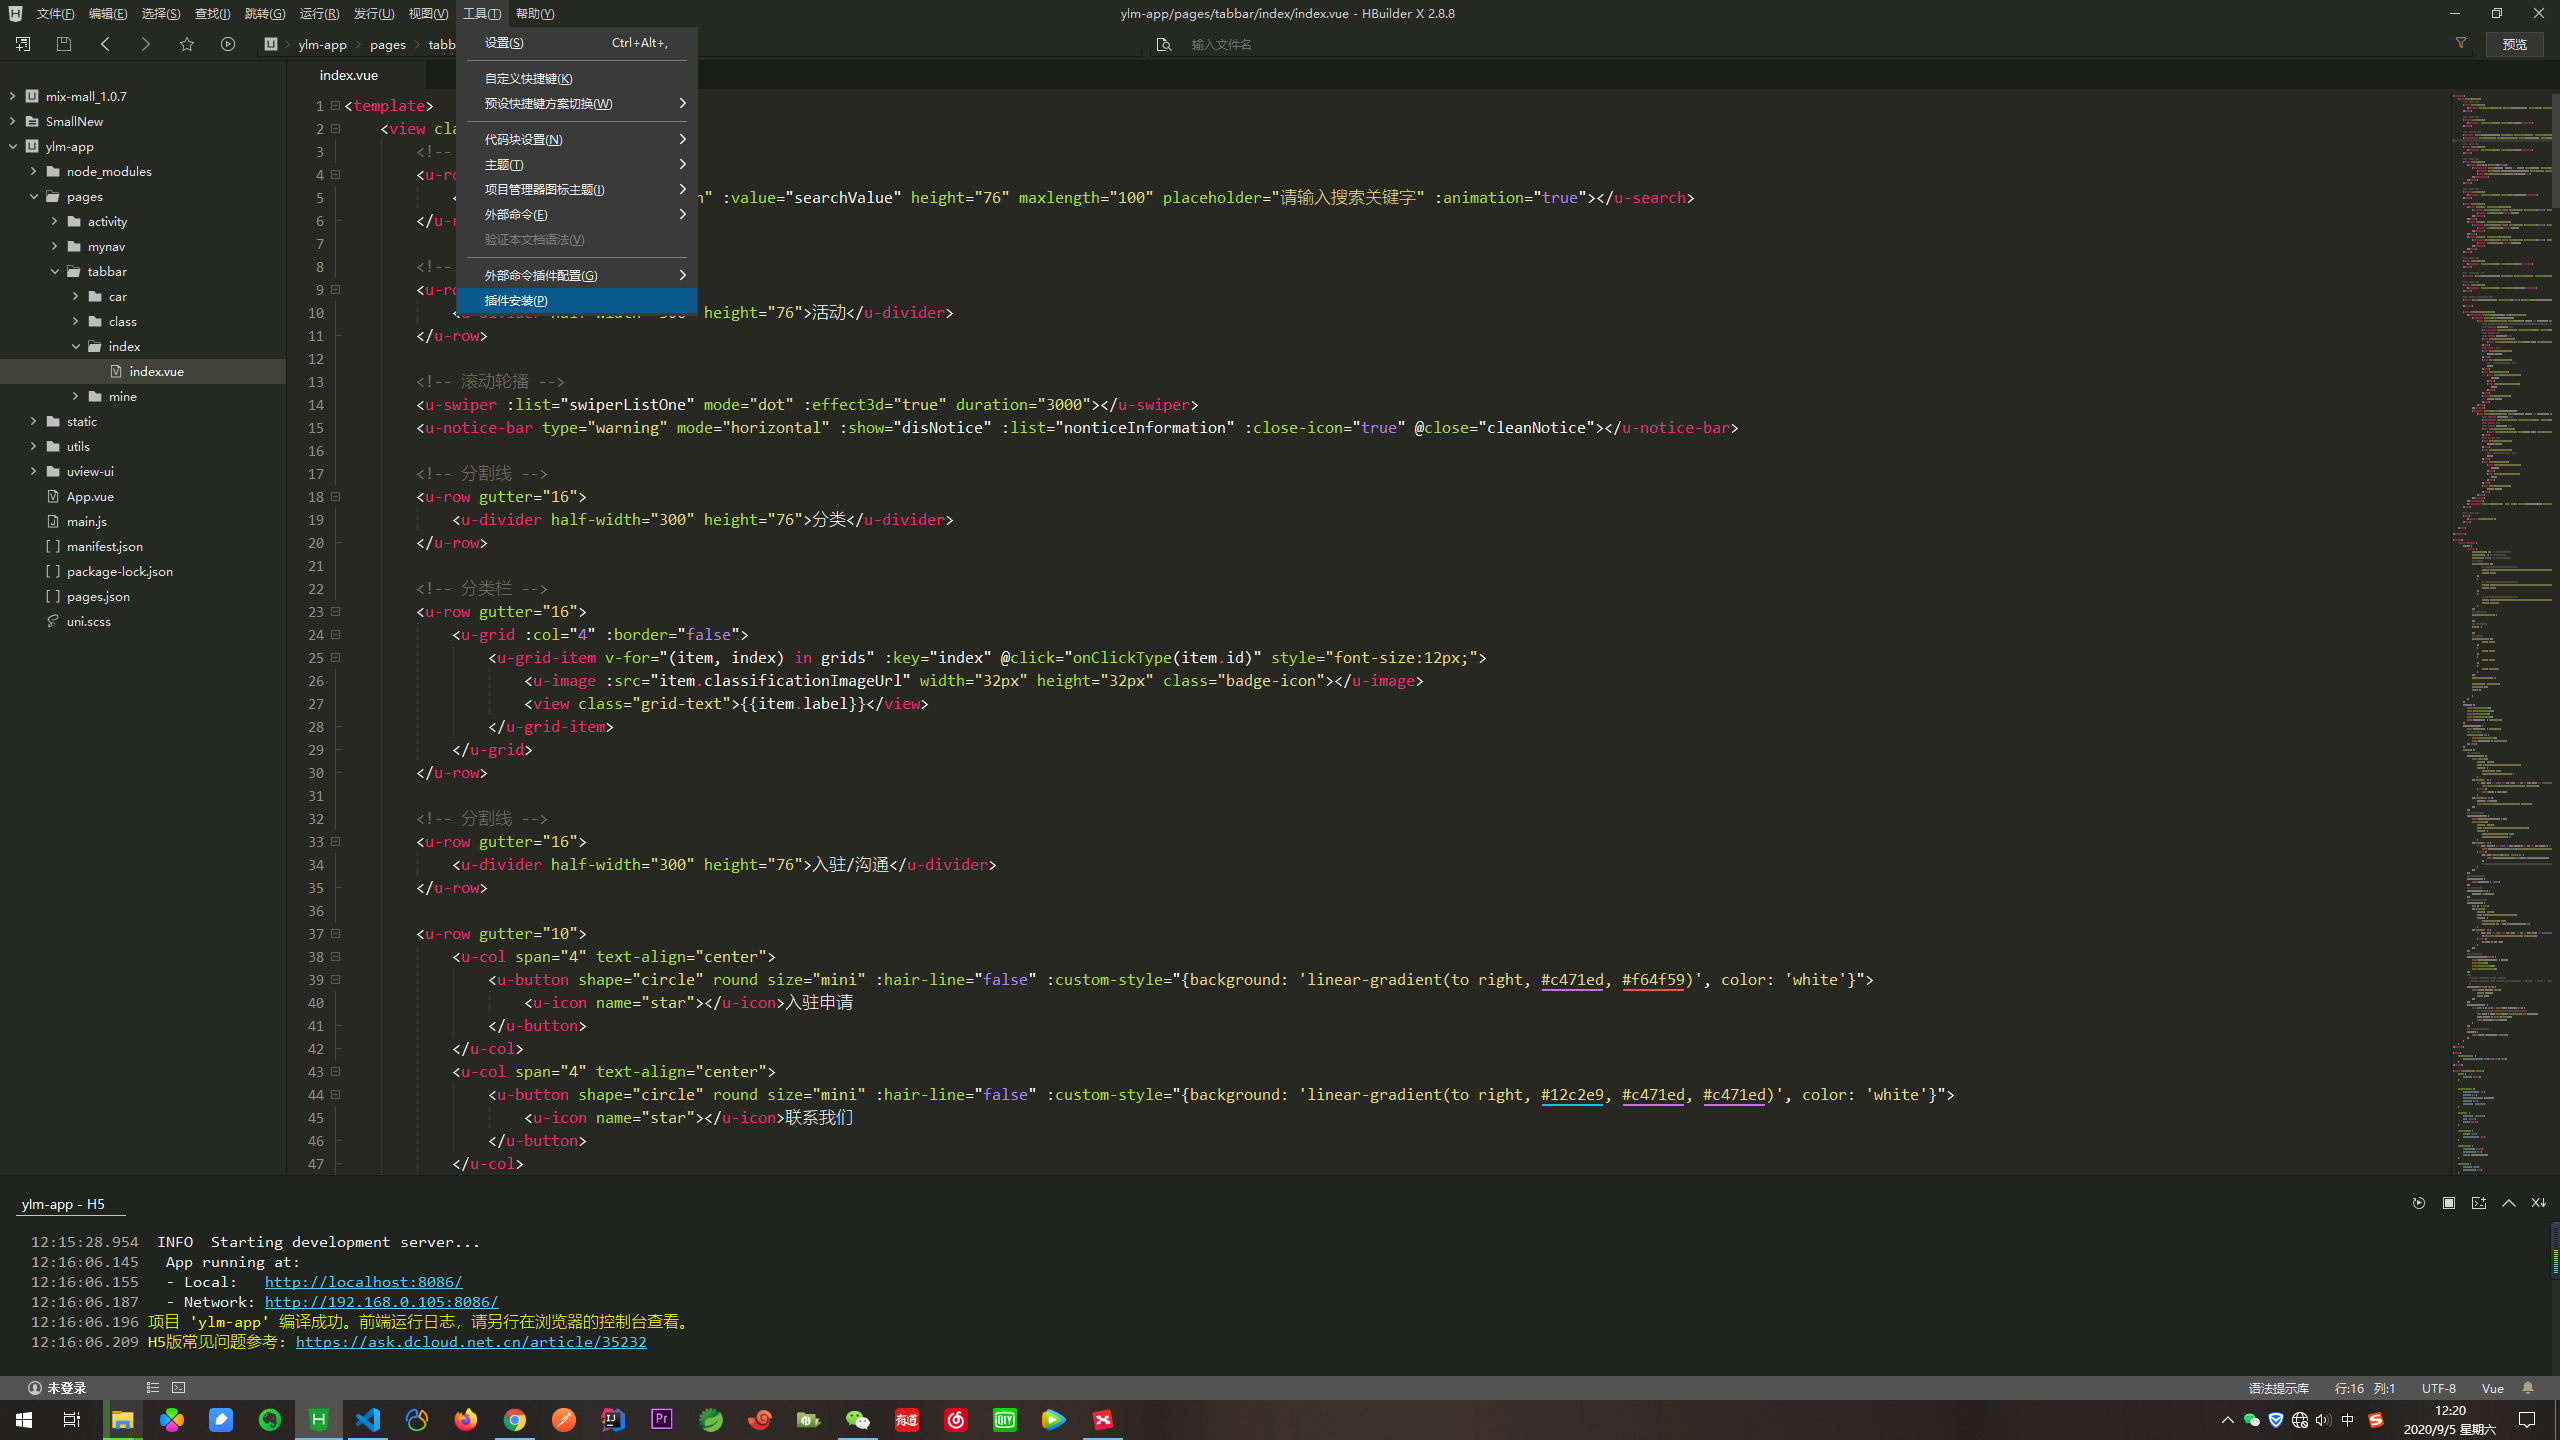
Task: Stop the running console process
Action: [2448, 1203]
